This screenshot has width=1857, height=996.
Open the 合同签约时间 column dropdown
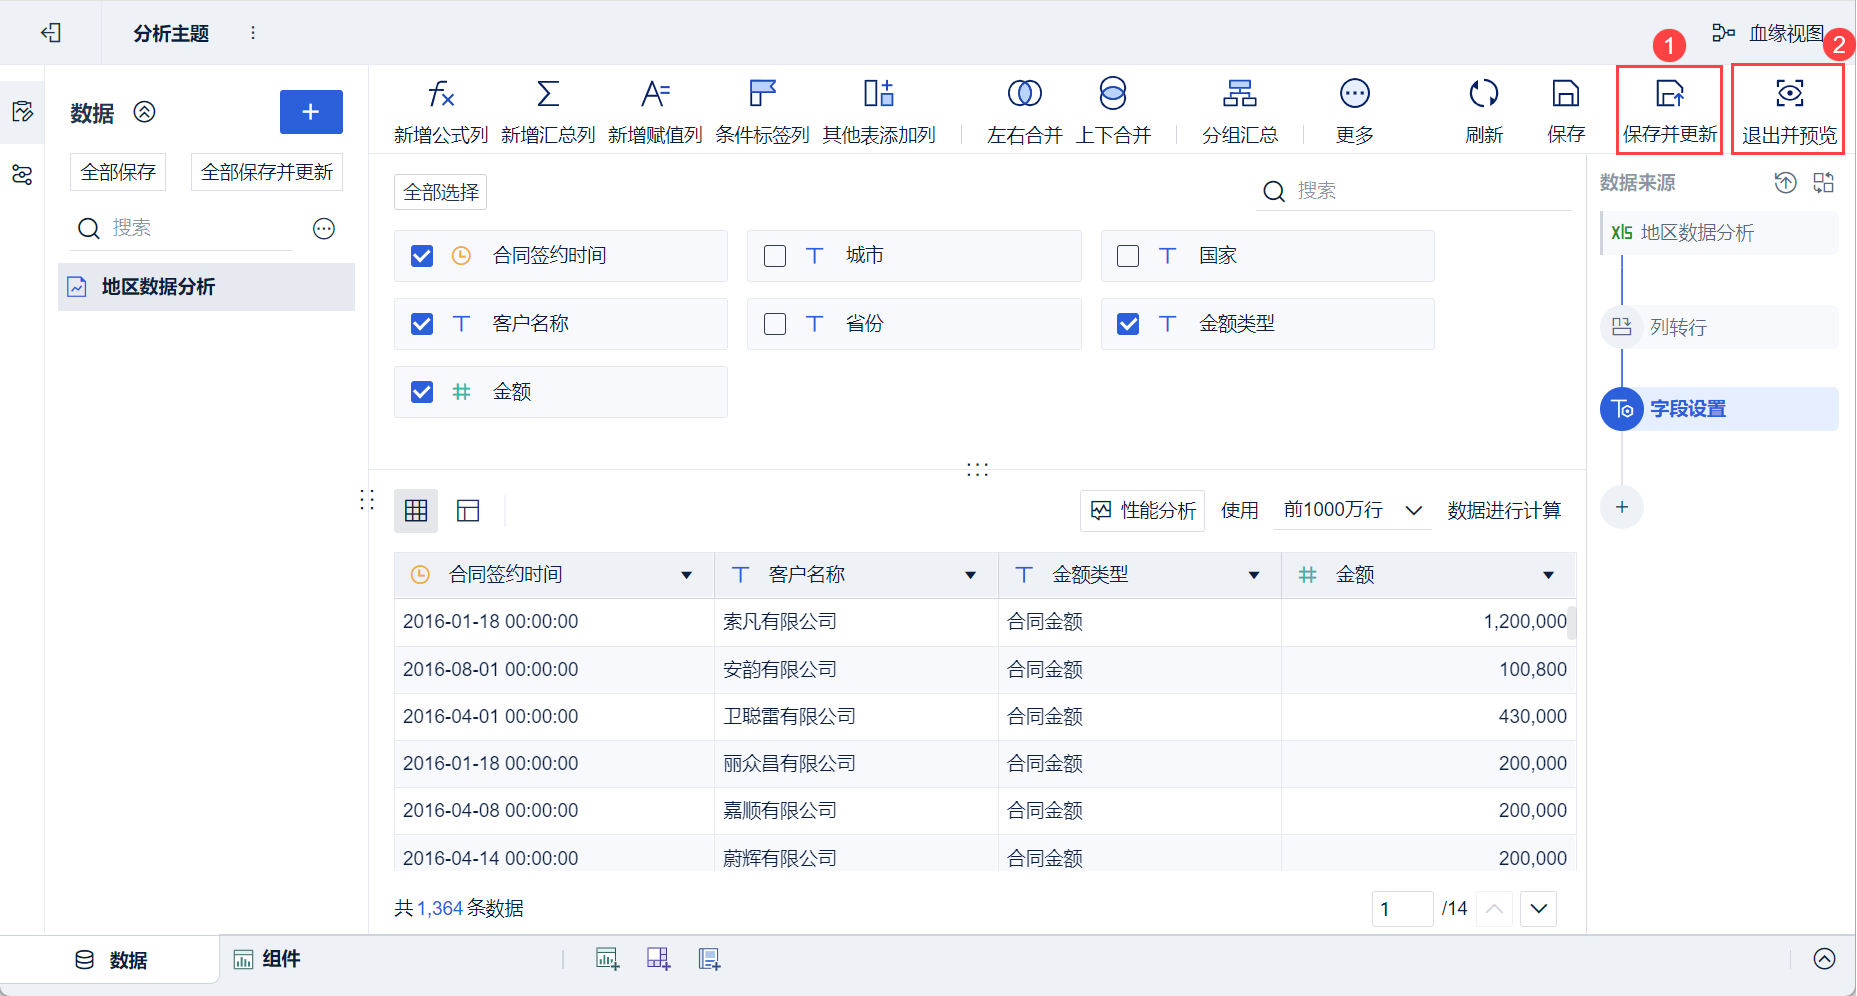(x=687, y=575)
